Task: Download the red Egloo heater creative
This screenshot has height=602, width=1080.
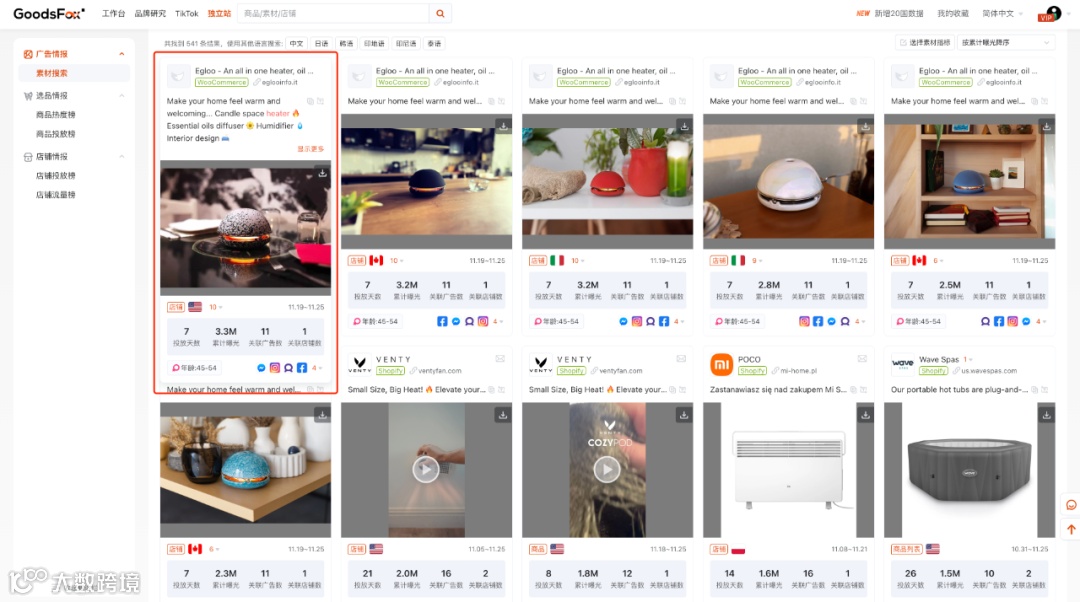Action: (x=684, y=127)
